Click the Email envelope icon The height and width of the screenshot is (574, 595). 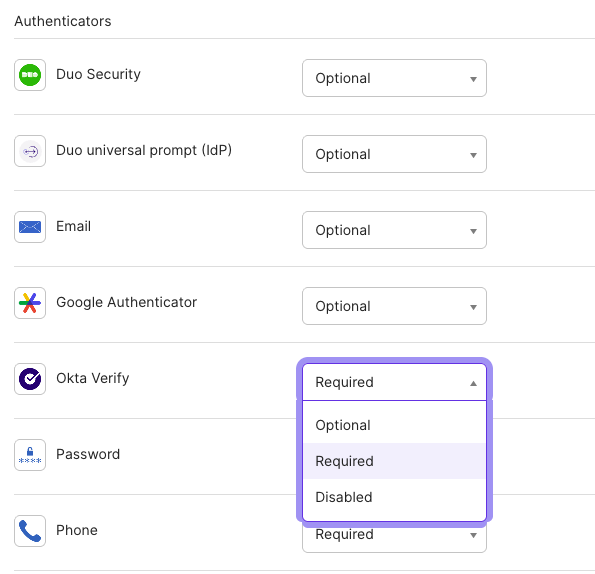[30, 227]
